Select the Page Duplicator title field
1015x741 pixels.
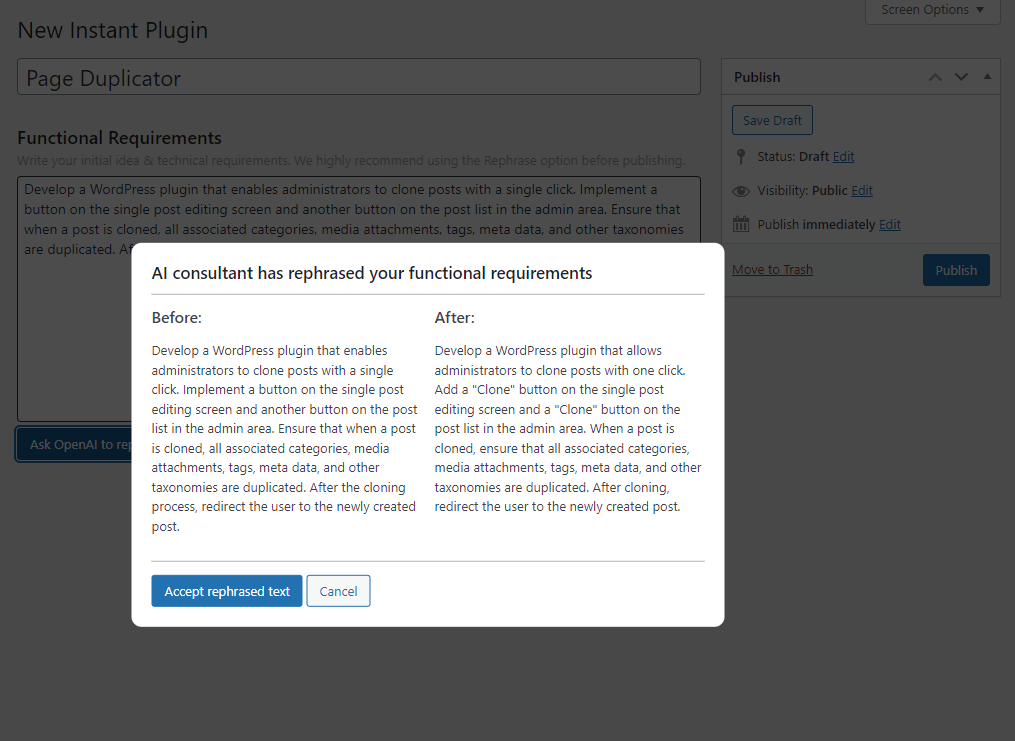[x=358, y=77]
